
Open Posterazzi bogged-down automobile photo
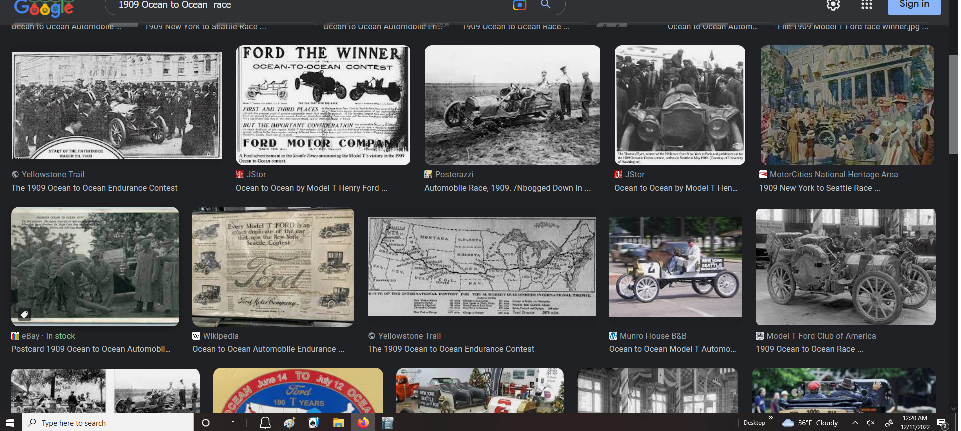(512, 104)
